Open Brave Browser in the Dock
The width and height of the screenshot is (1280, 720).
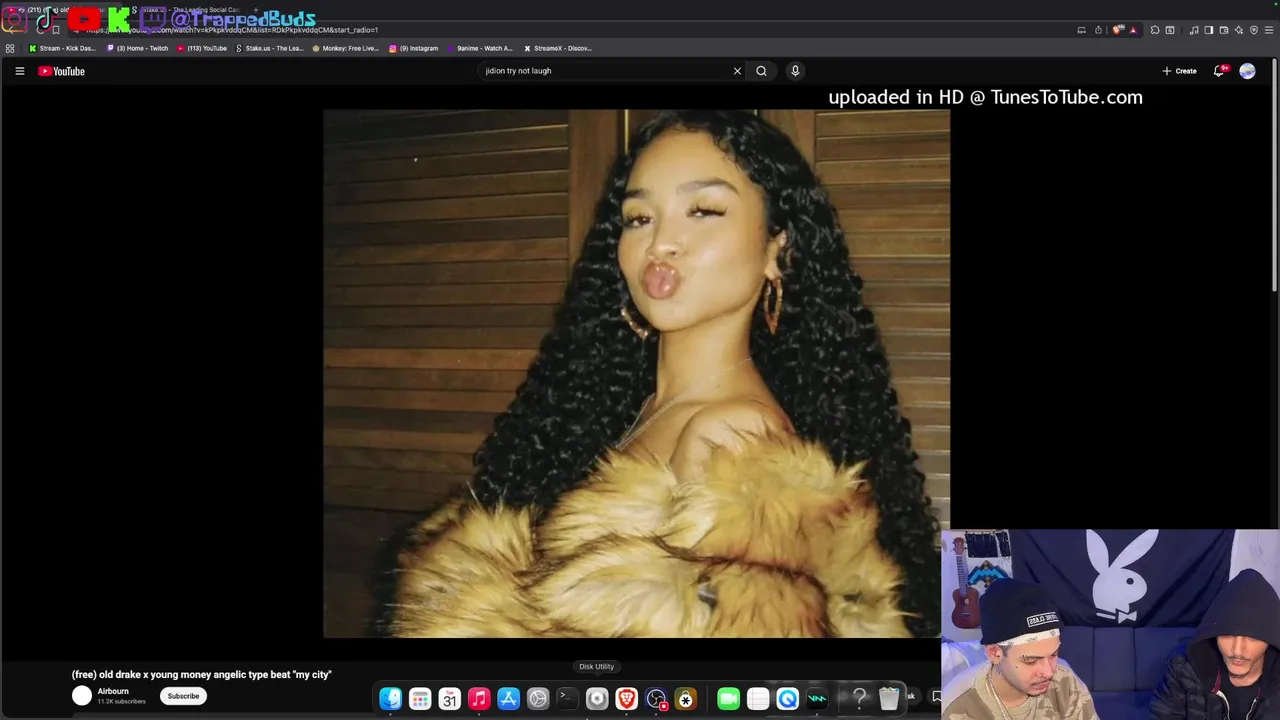point(627,699)
